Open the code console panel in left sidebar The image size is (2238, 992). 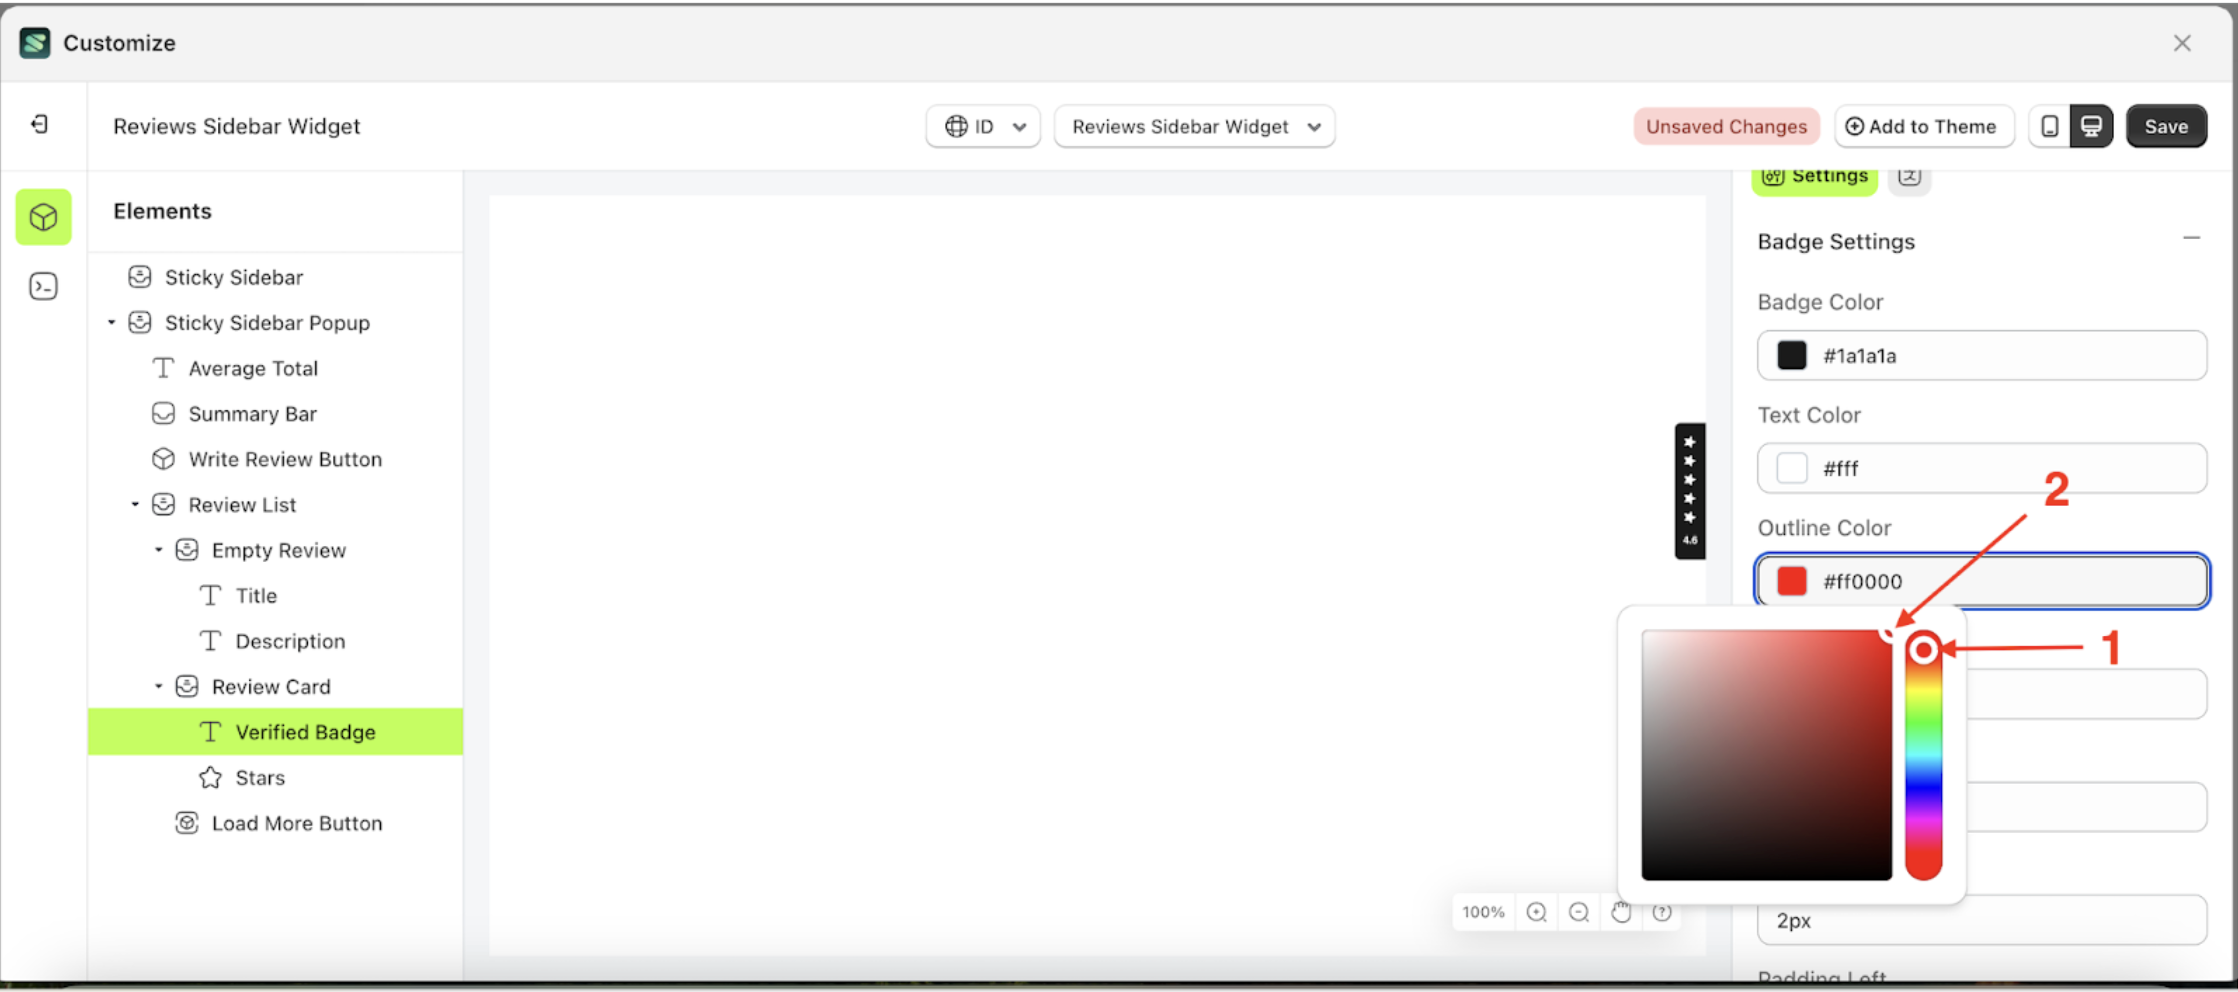pyautogui.click(x=43, y=286)
